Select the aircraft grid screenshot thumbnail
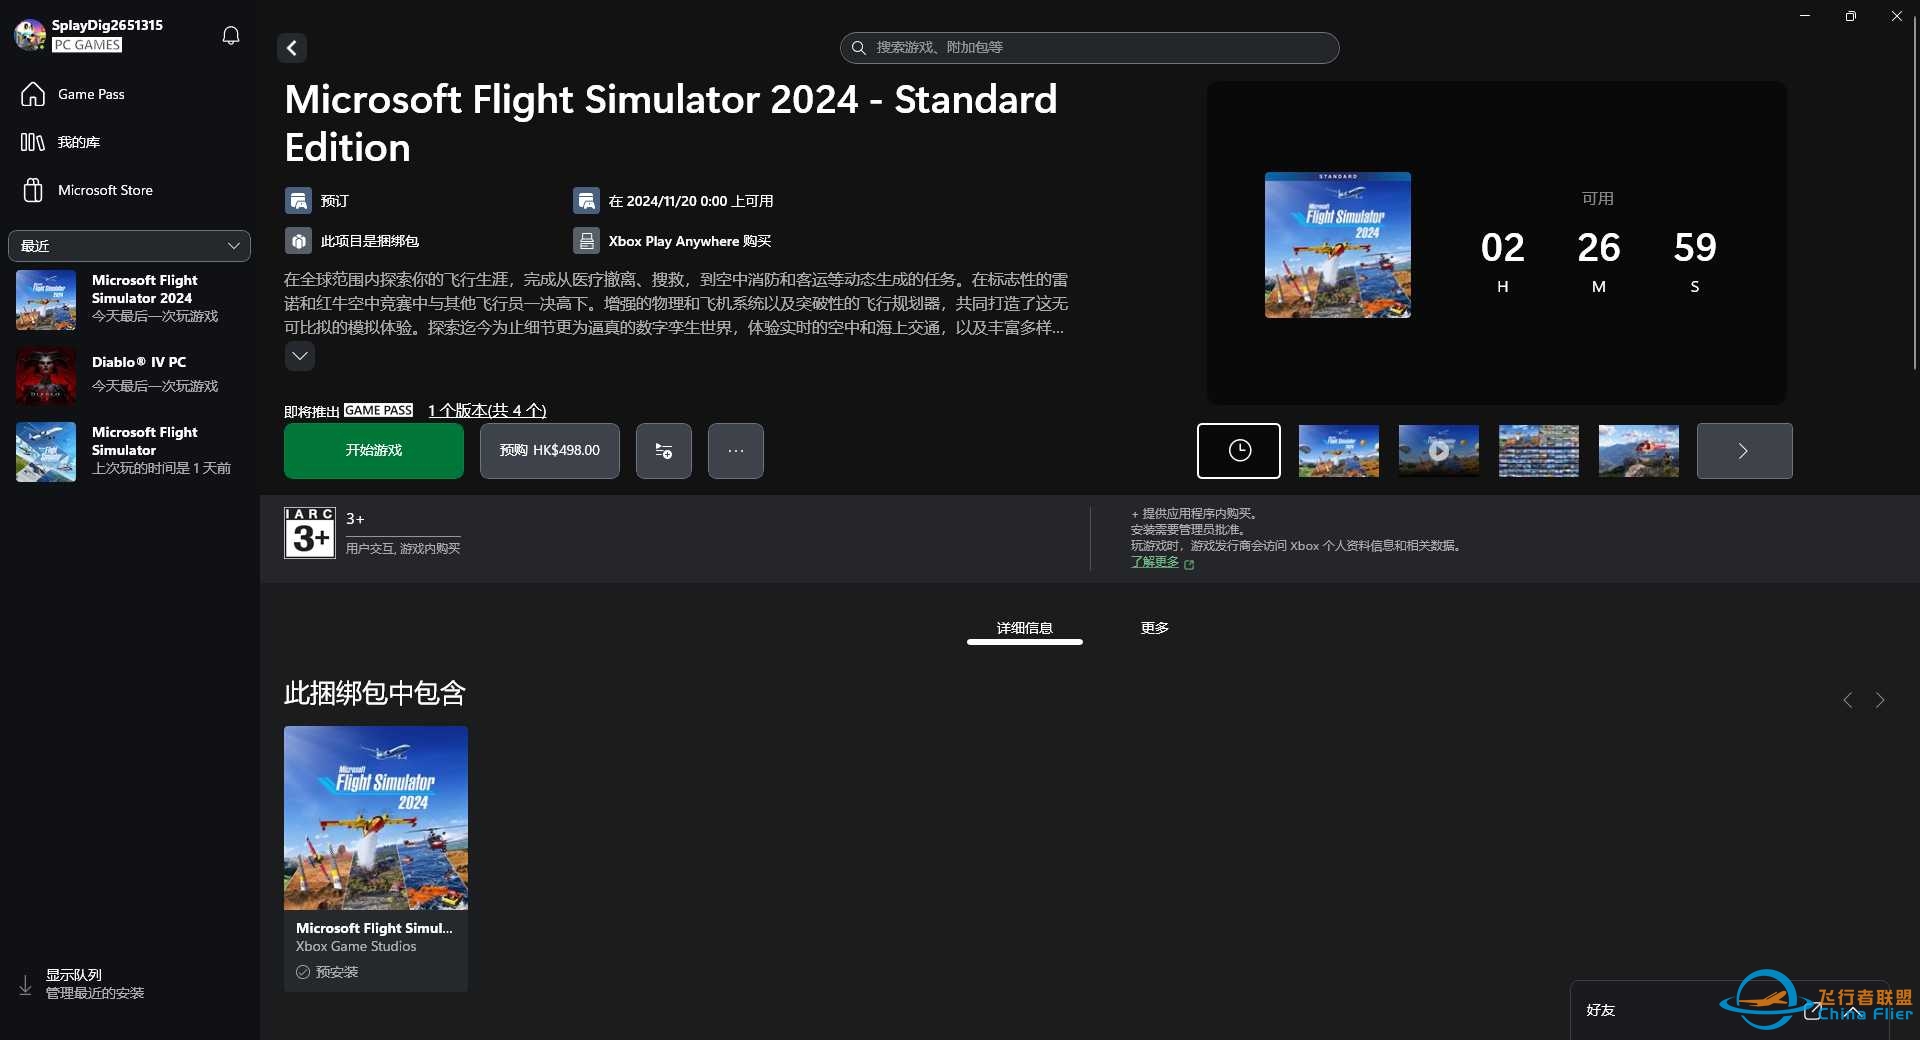 point(1539,451)
